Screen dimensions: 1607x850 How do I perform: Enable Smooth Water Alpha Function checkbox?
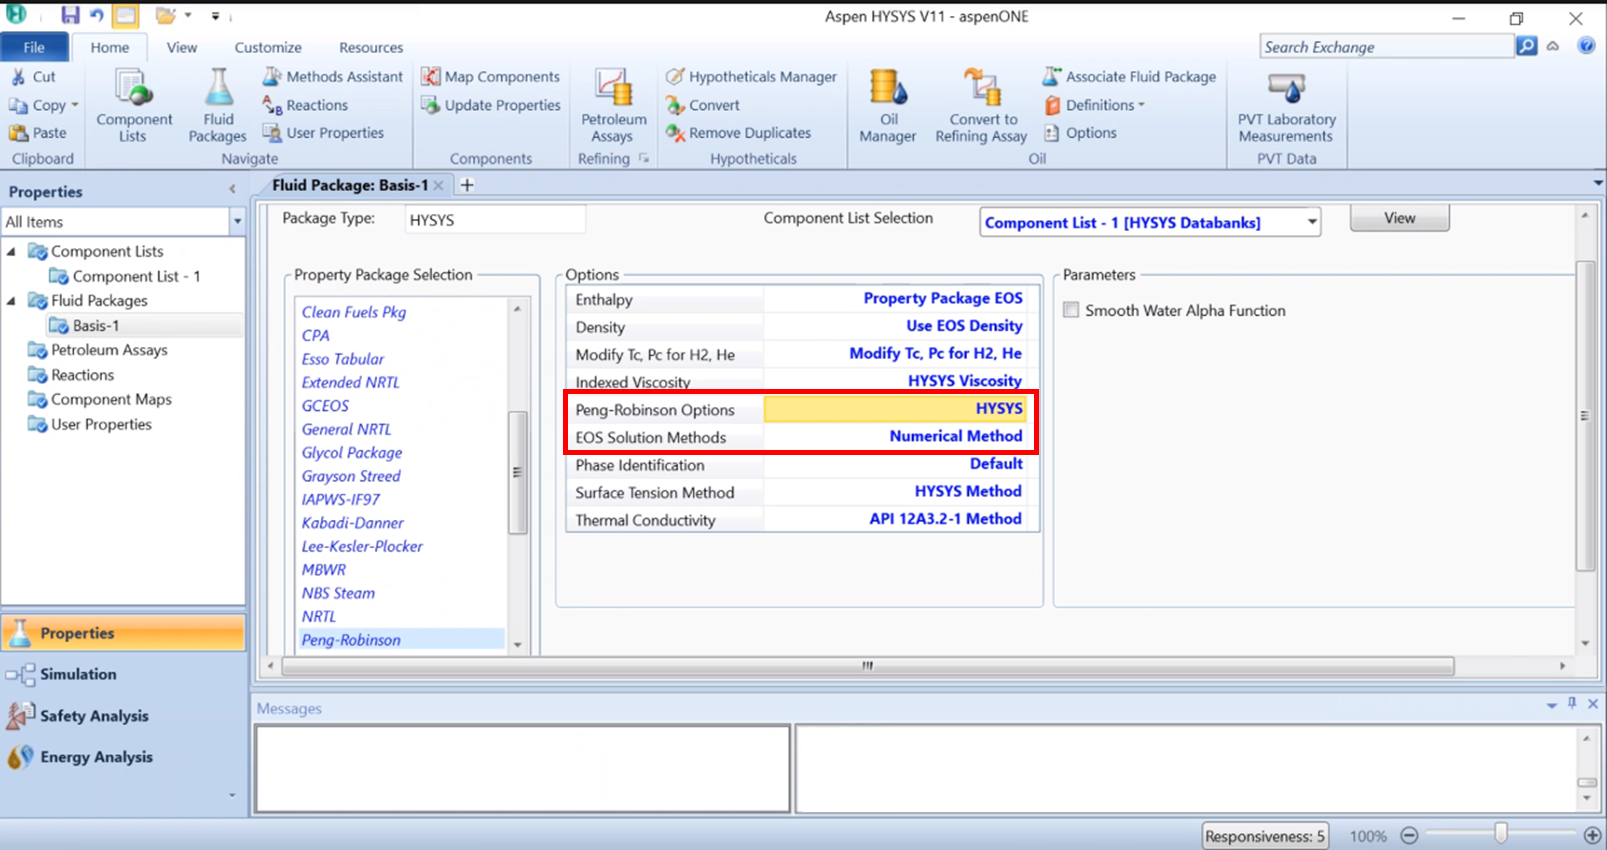click(1071, 310)
